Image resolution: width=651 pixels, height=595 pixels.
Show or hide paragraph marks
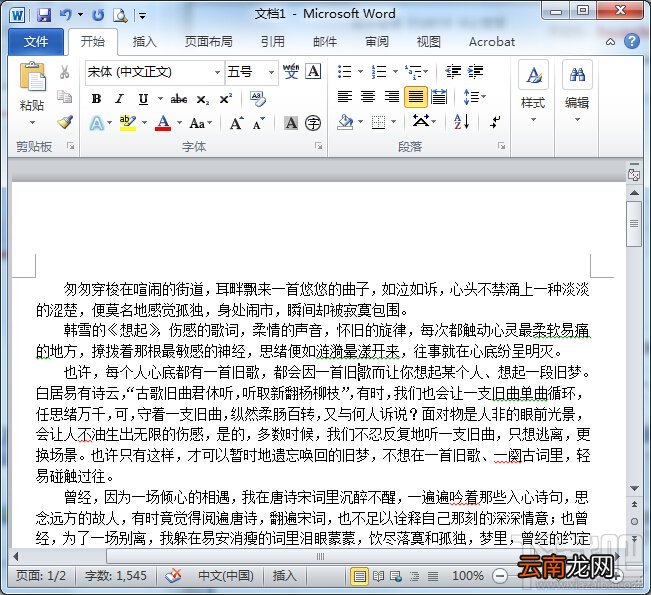pos(494,122)
